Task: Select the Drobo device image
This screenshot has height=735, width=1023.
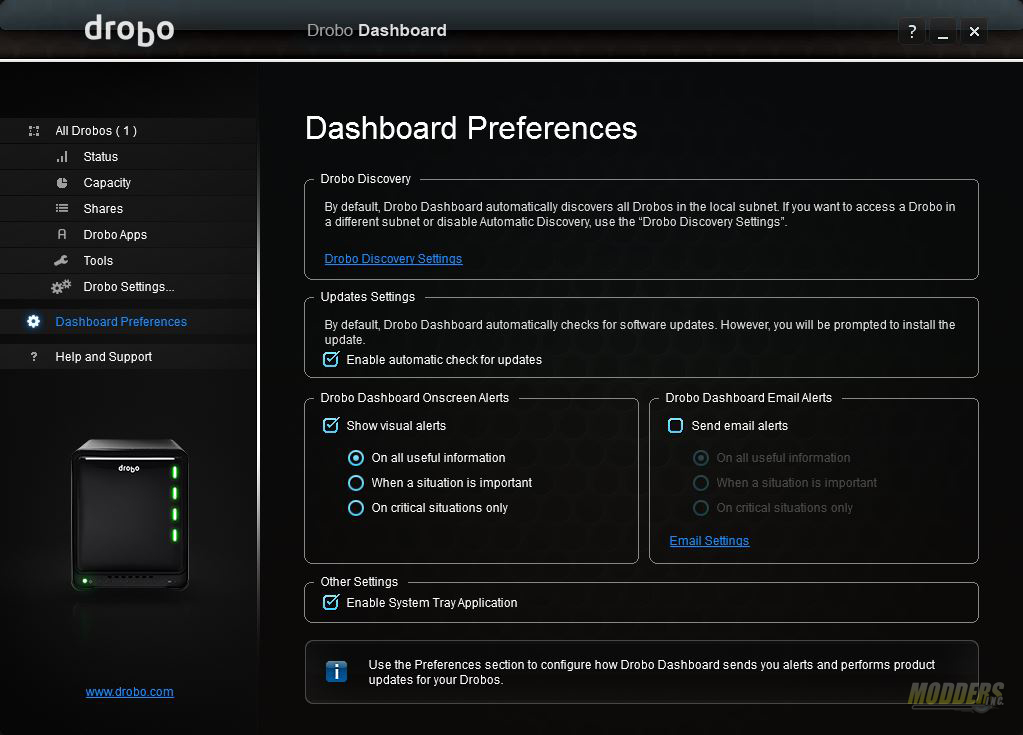Action: [130, 515]
